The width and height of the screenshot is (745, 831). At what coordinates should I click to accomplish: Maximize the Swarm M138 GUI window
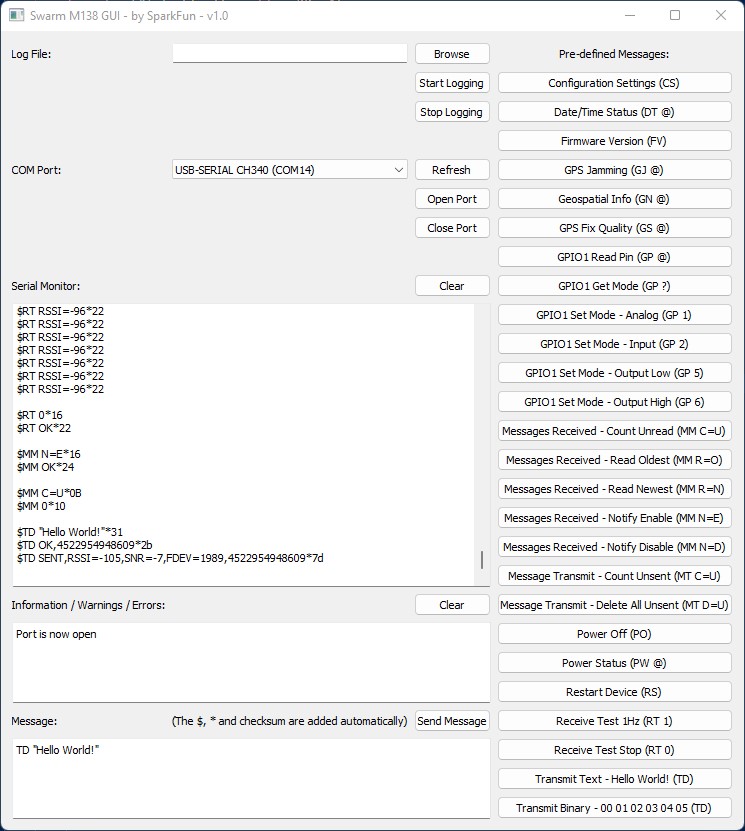675,15
